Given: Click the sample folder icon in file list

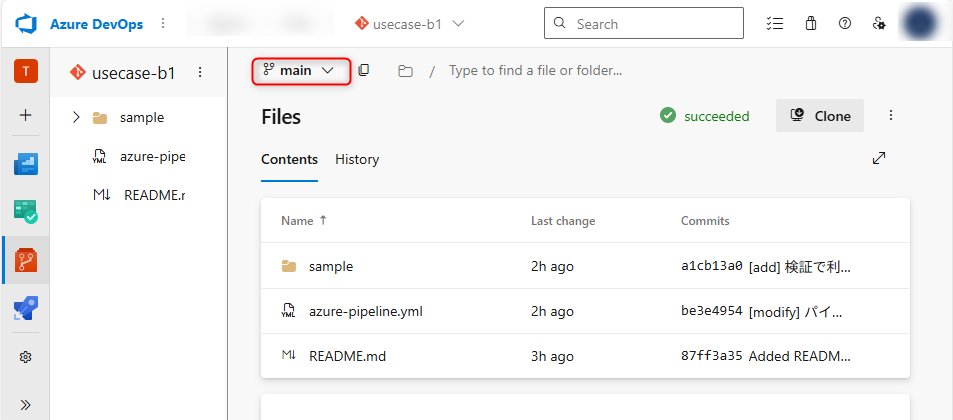Looking at the screenshot, I should tap(289, 266).
